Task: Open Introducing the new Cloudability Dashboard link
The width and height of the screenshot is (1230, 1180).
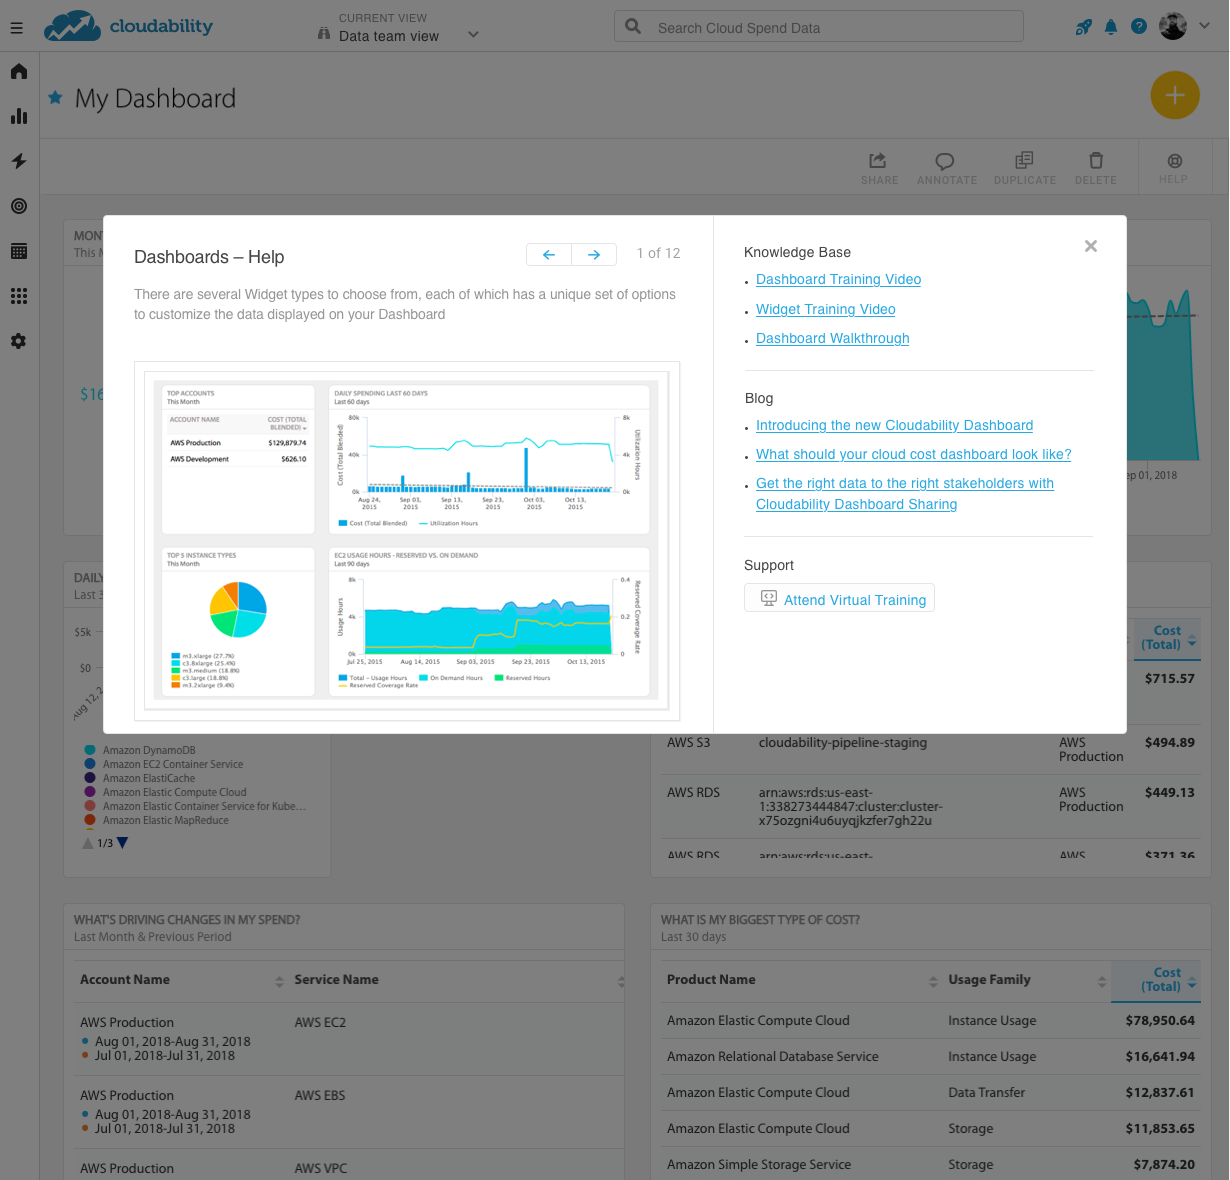Action: [894, 426]
